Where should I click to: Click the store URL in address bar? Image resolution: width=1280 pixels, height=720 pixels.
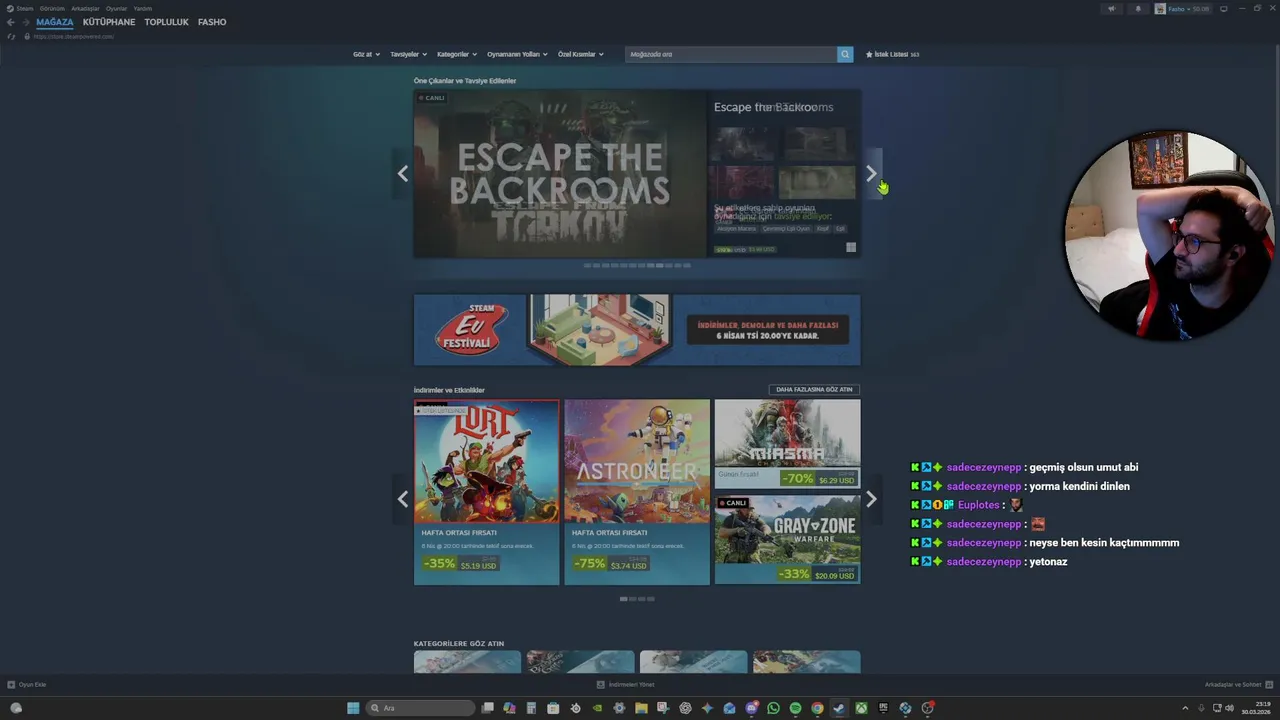(73, 36)
